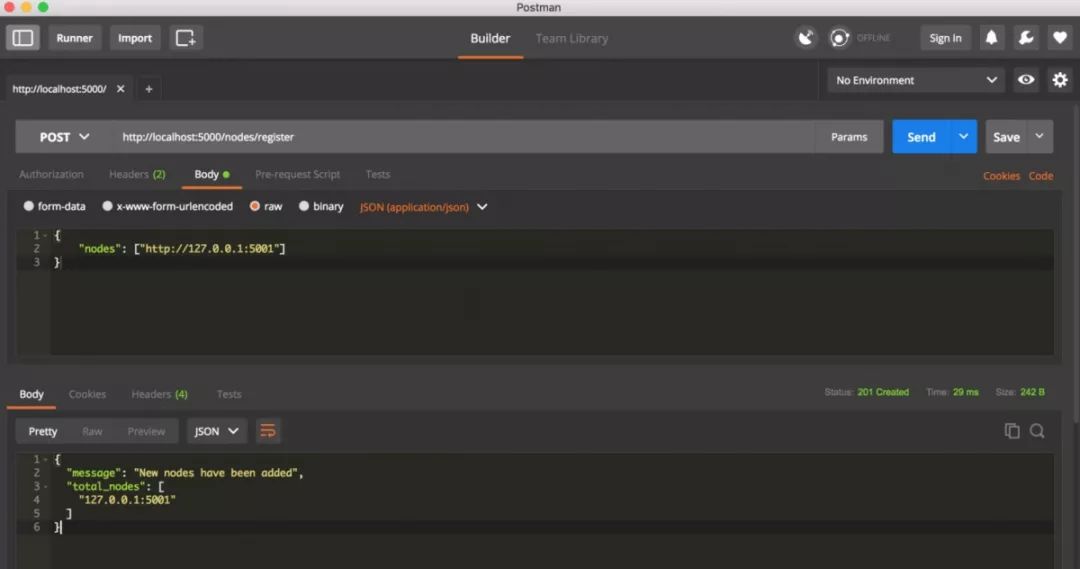This screenshot has width=1080, height=569.
Task: Toggle response line wrap icon
Action: click(x=268, y=431)
